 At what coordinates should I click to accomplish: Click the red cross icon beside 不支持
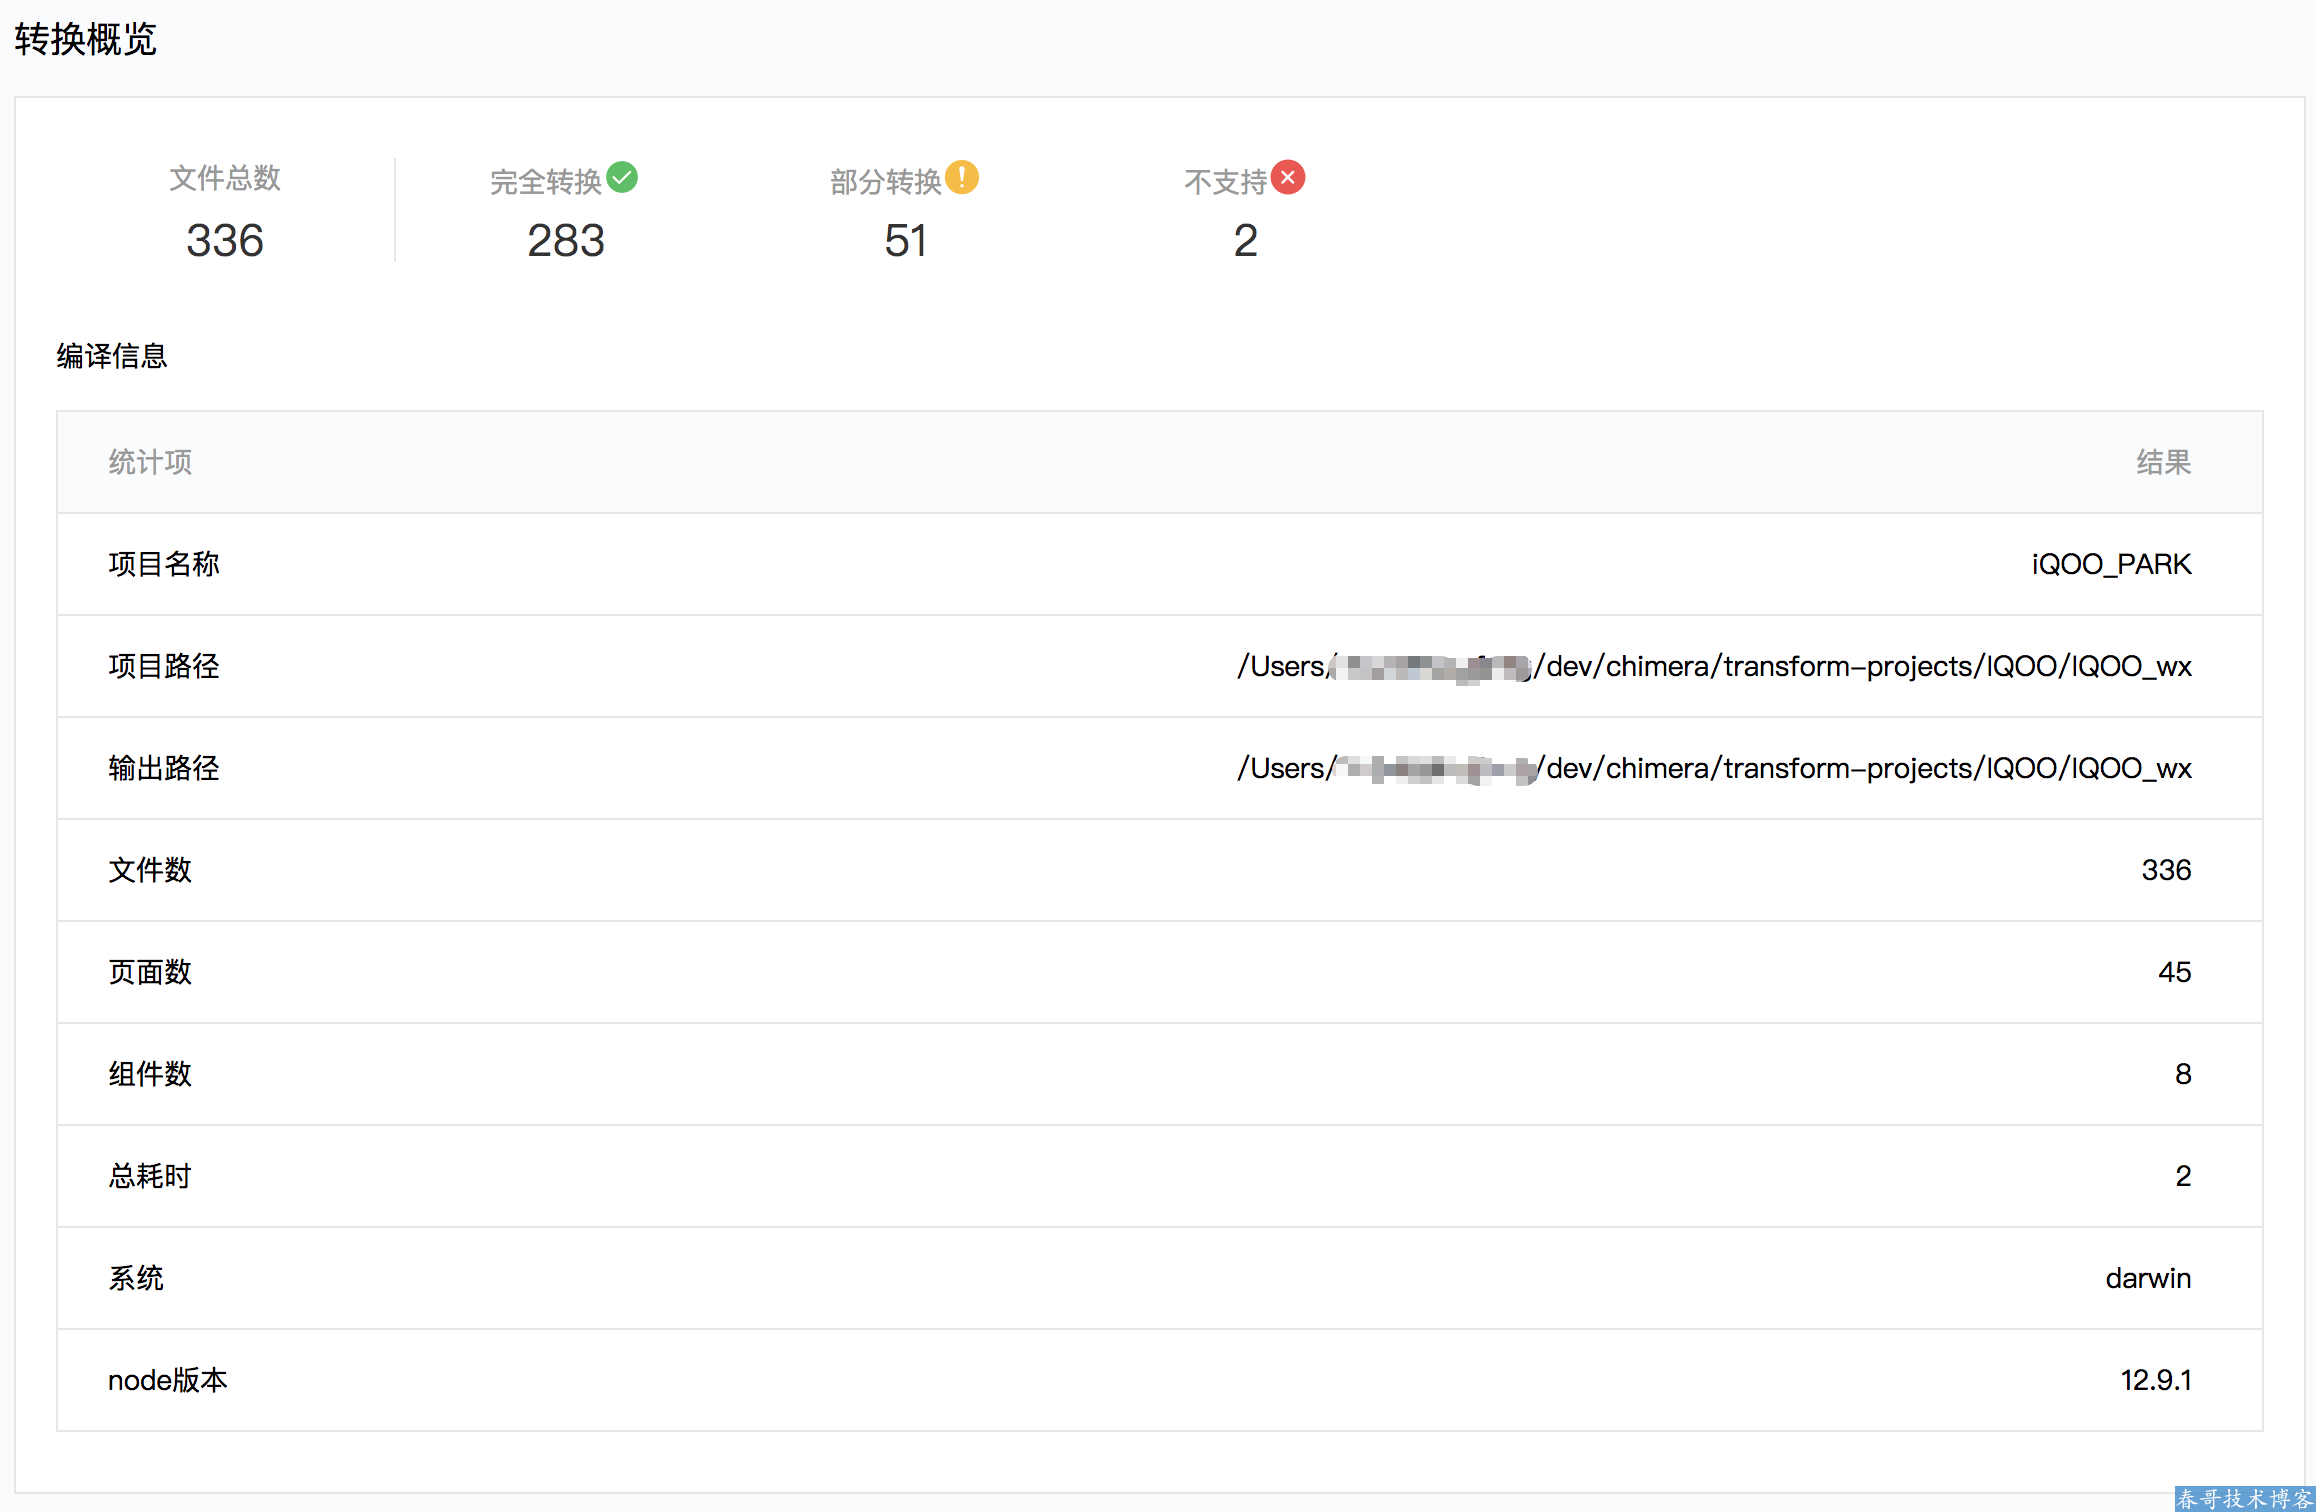[1288, 177]
